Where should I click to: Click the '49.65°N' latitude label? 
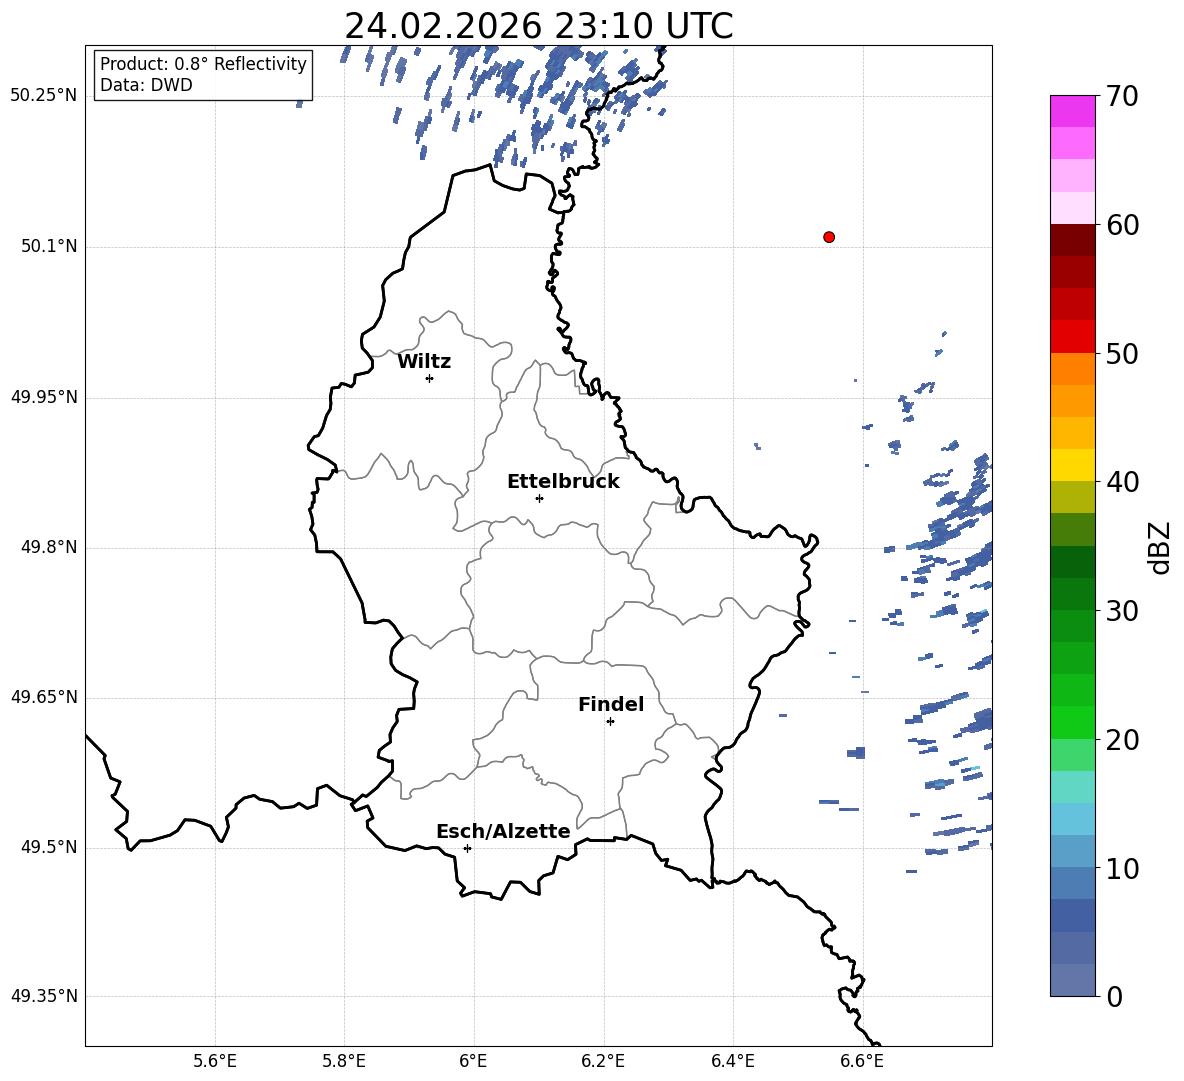(x=44, y=697)
